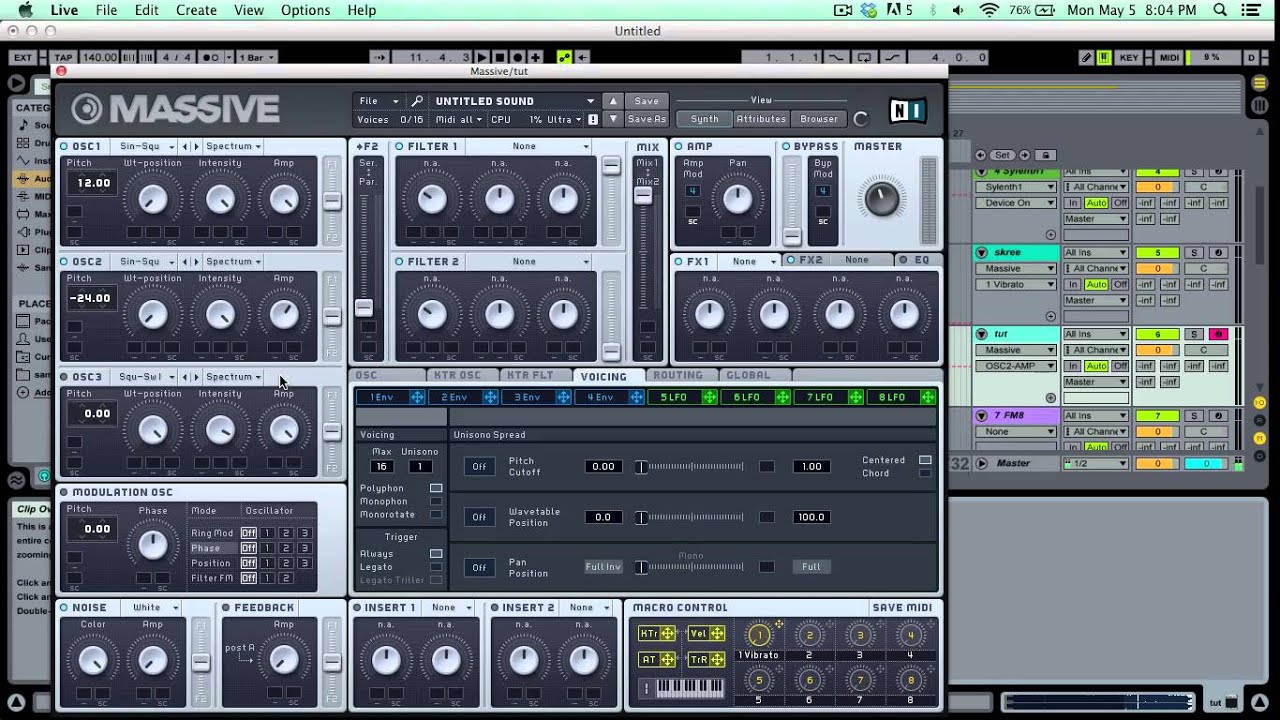Click the 5LFO modulation crosshair handle
Image resolution: width=1280 pixels, height=720 pixels.
tap(709, 397)
